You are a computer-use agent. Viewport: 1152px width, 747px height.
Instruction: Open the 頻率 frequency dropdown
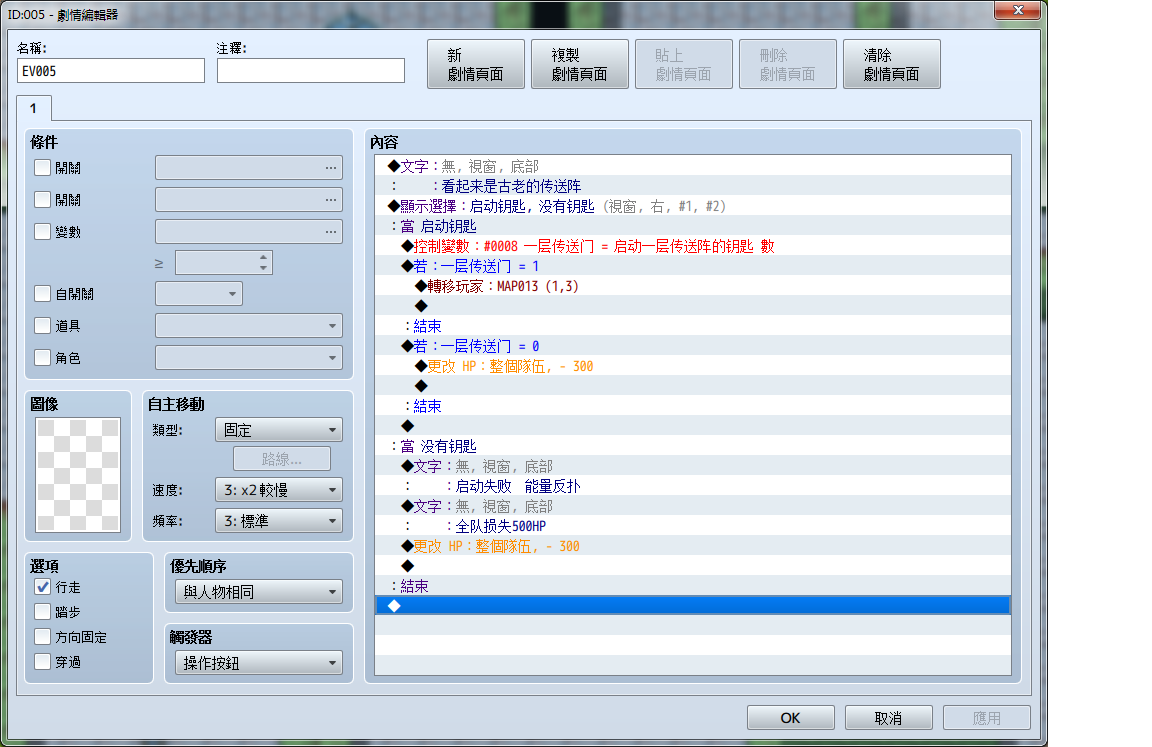(x=279, y=521)
